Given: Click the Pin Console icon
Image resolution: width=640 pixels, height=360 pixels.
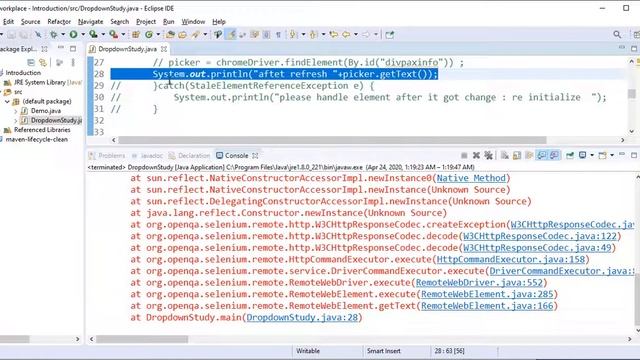Looking at the screenshot, I should (x=569, y=156).
